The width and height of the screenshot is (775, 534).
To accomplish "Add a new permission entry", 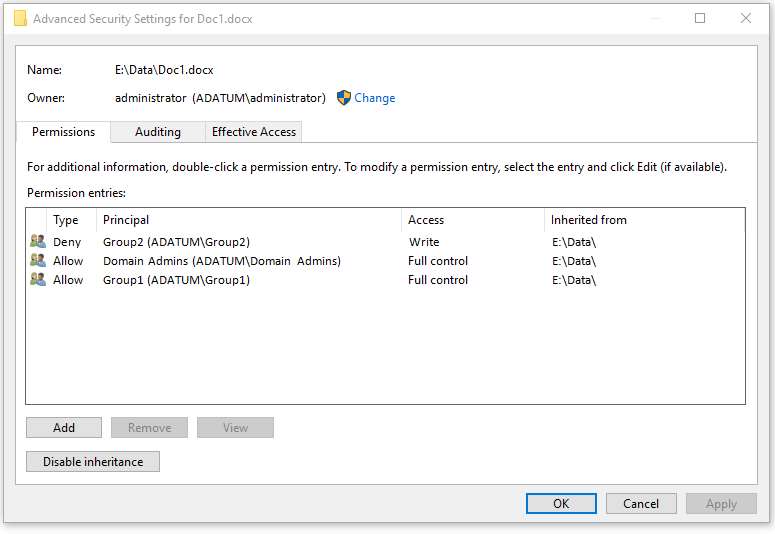I will [x=64, y=428].
